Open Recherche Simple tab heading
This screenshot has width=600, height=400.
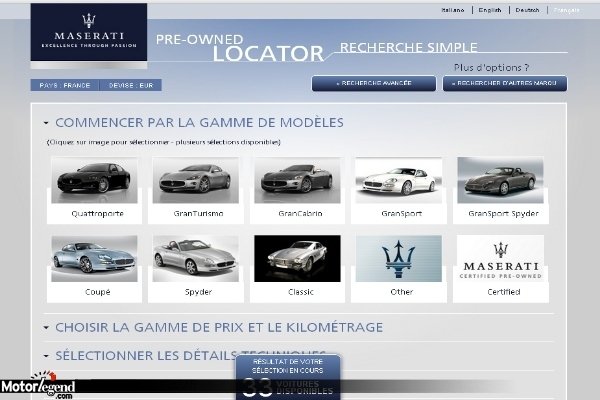409,47
